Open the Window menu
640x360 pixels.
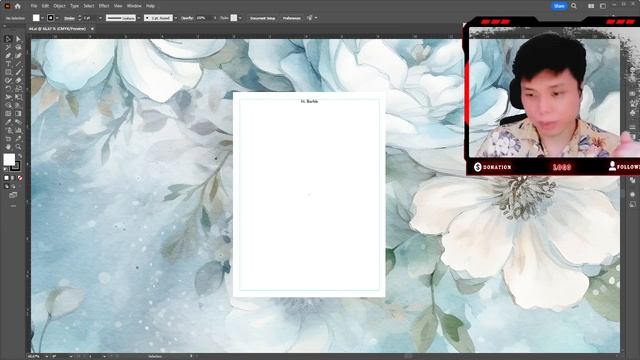pyautogui.click(x=134, y=6)
